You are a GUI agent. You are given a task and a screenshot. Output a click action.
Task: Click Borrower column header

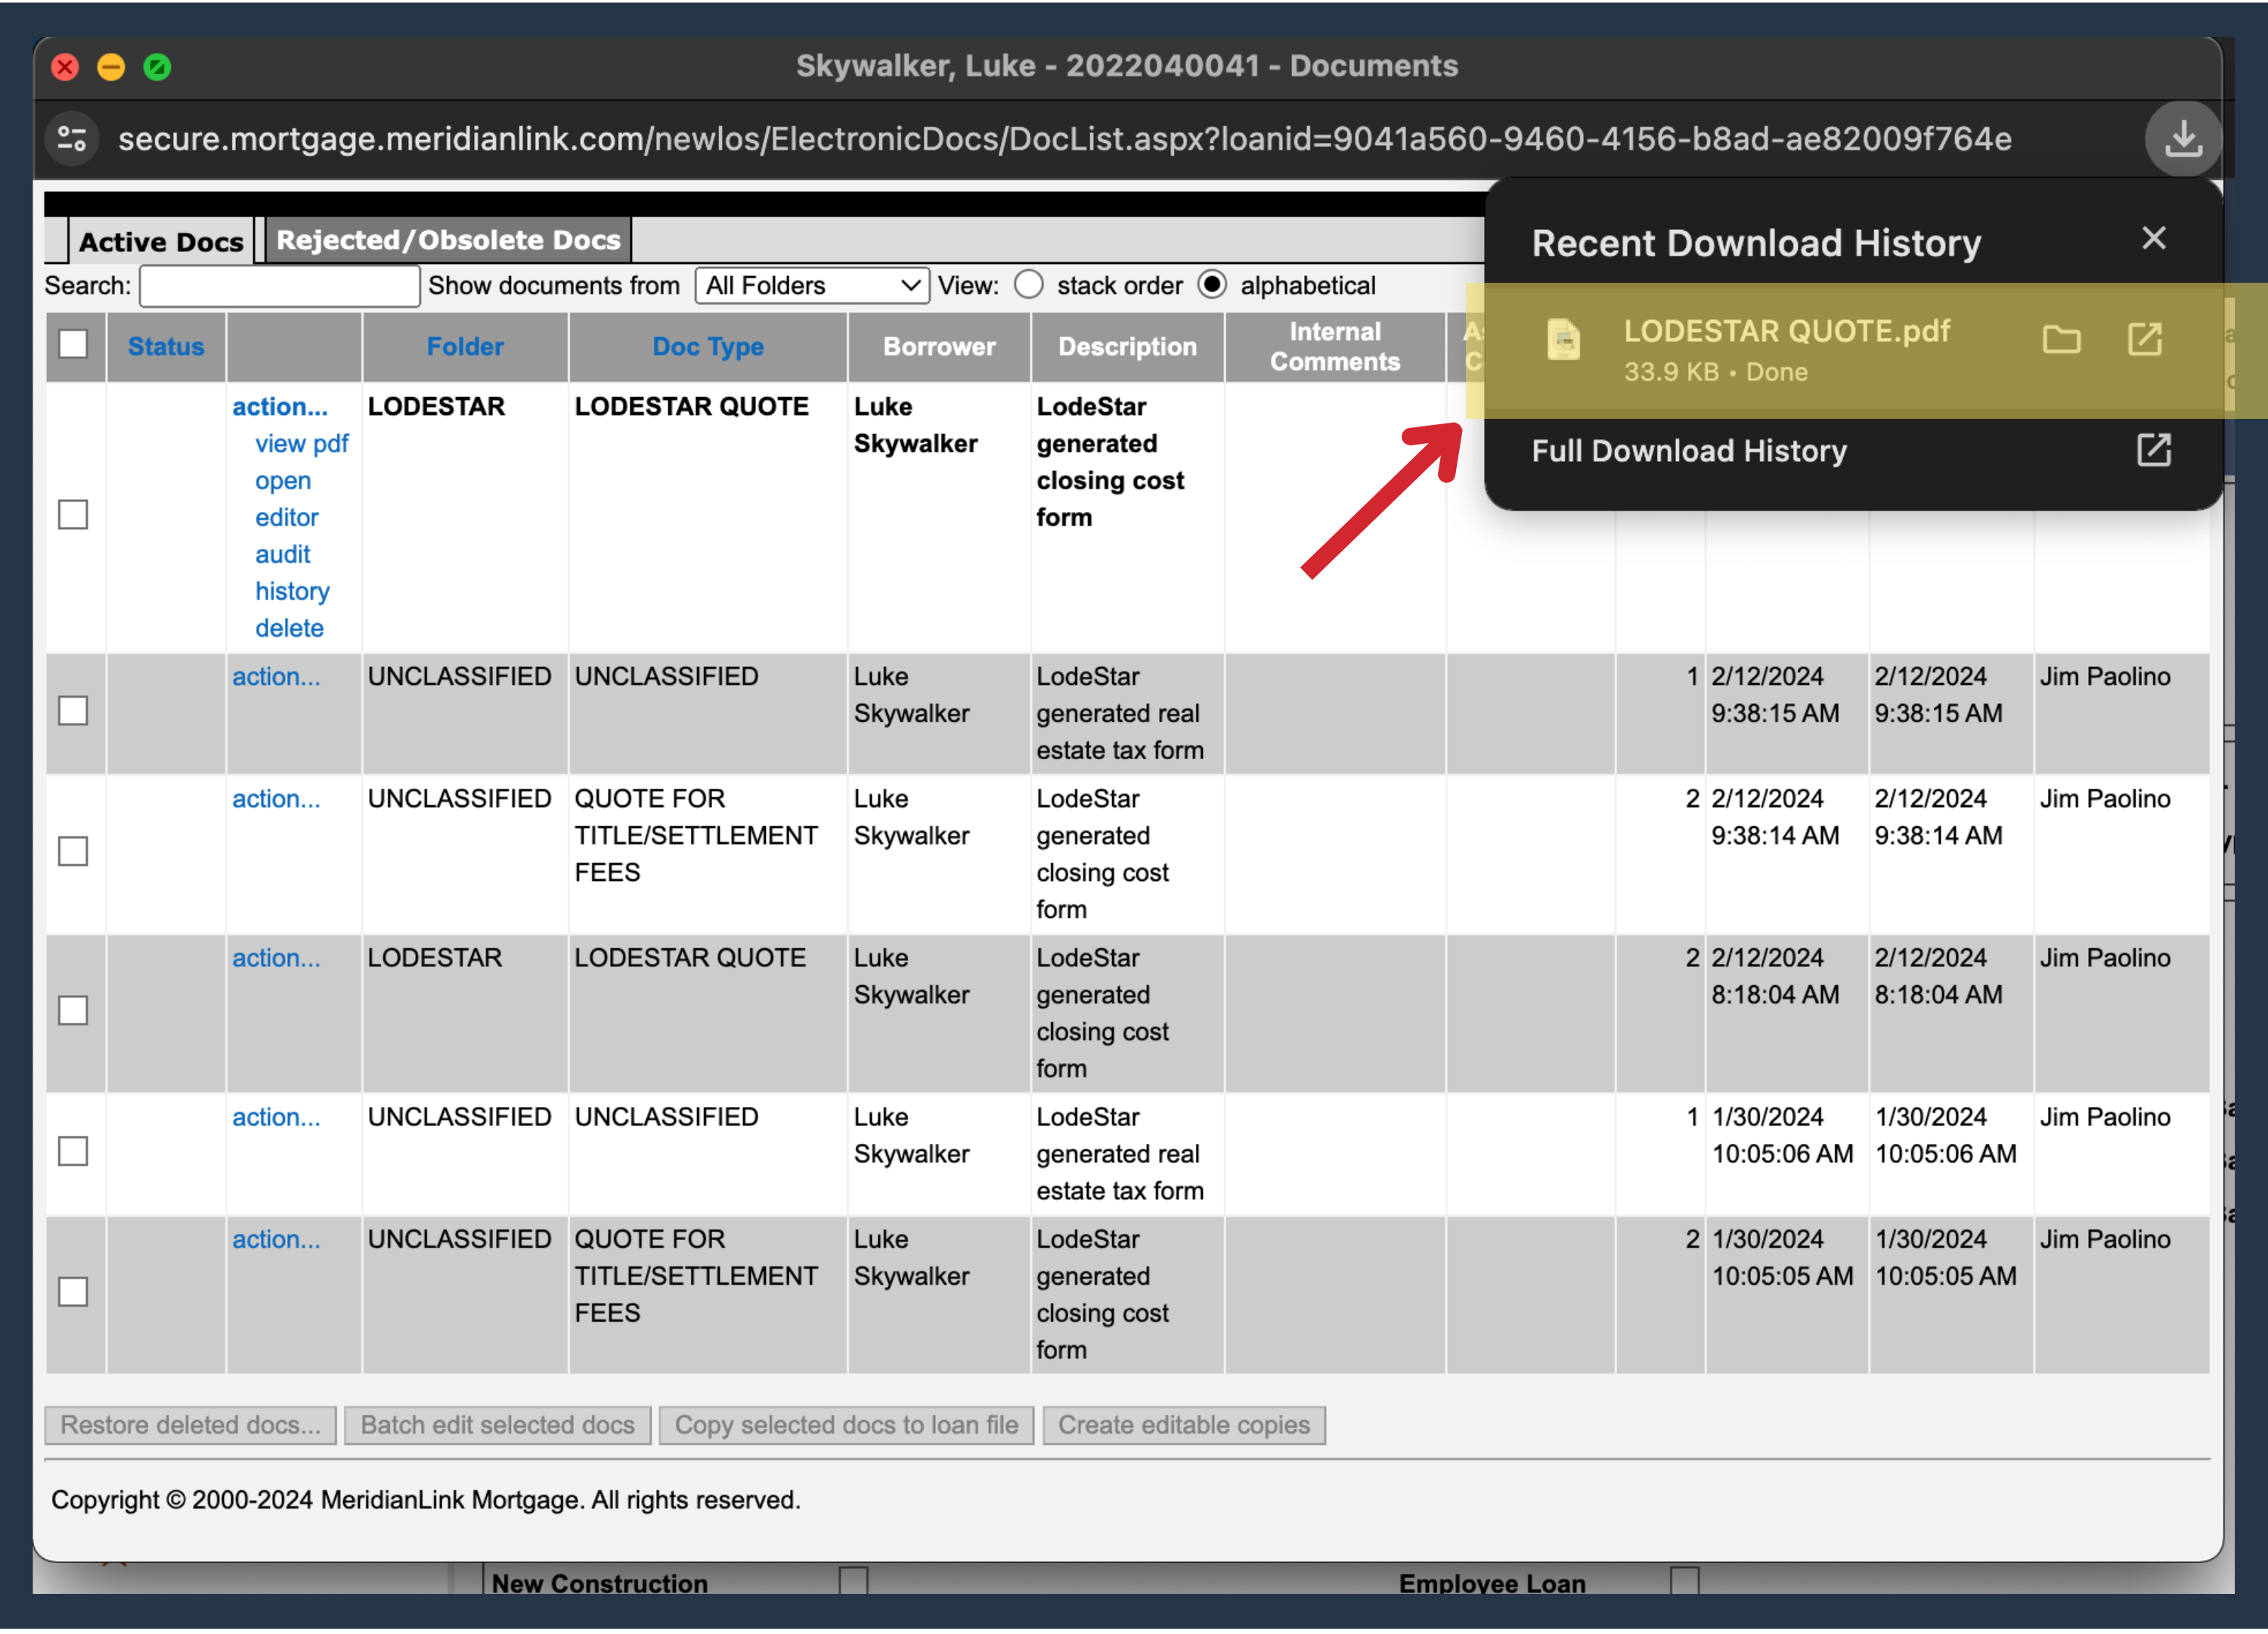pyautogui.click(x=939, y=347)
